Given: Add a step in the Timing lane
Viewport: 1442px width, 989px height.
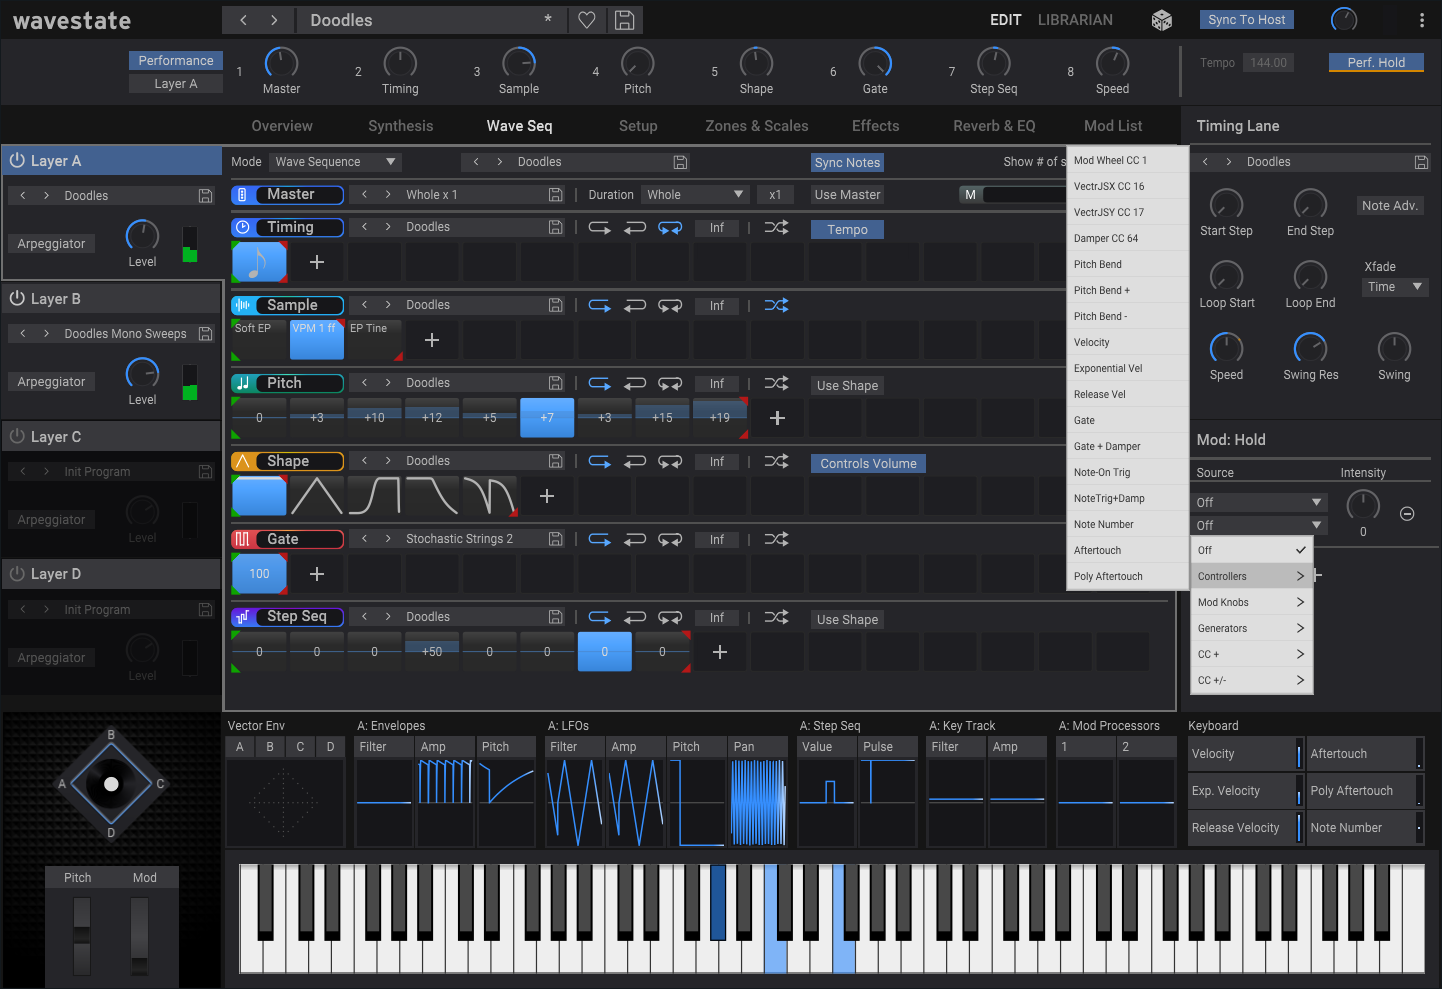Looking at the screenshot, I should click(x=317, y=262).
